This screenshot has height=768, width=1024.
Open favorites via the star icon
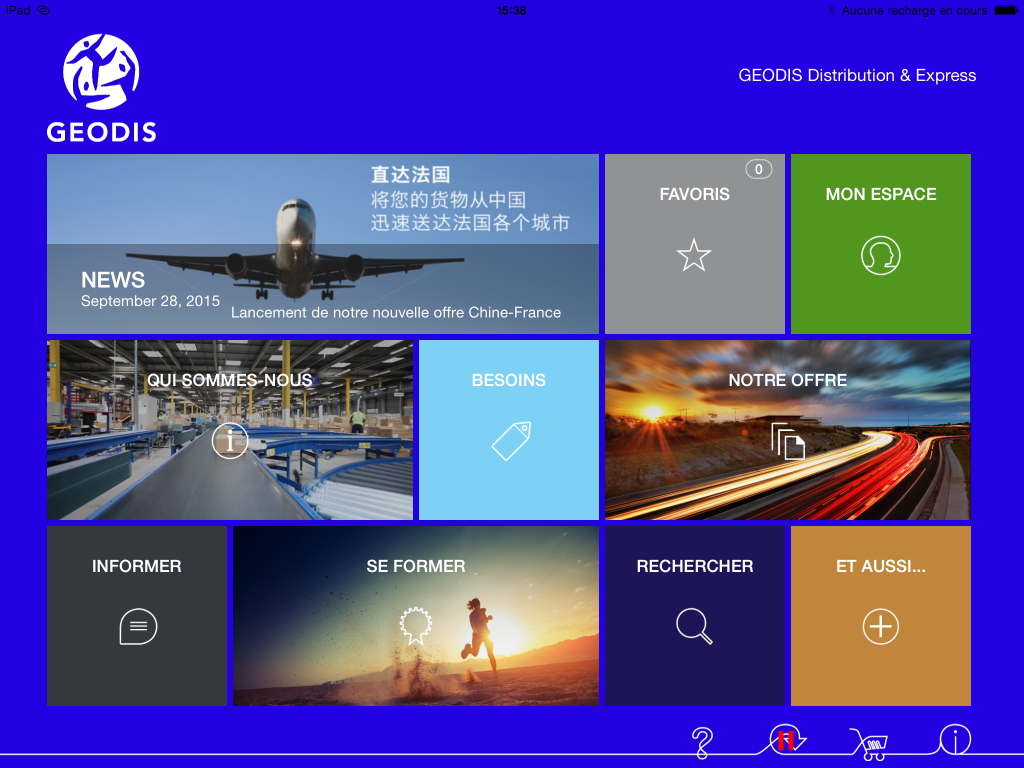tap(694, 255)
